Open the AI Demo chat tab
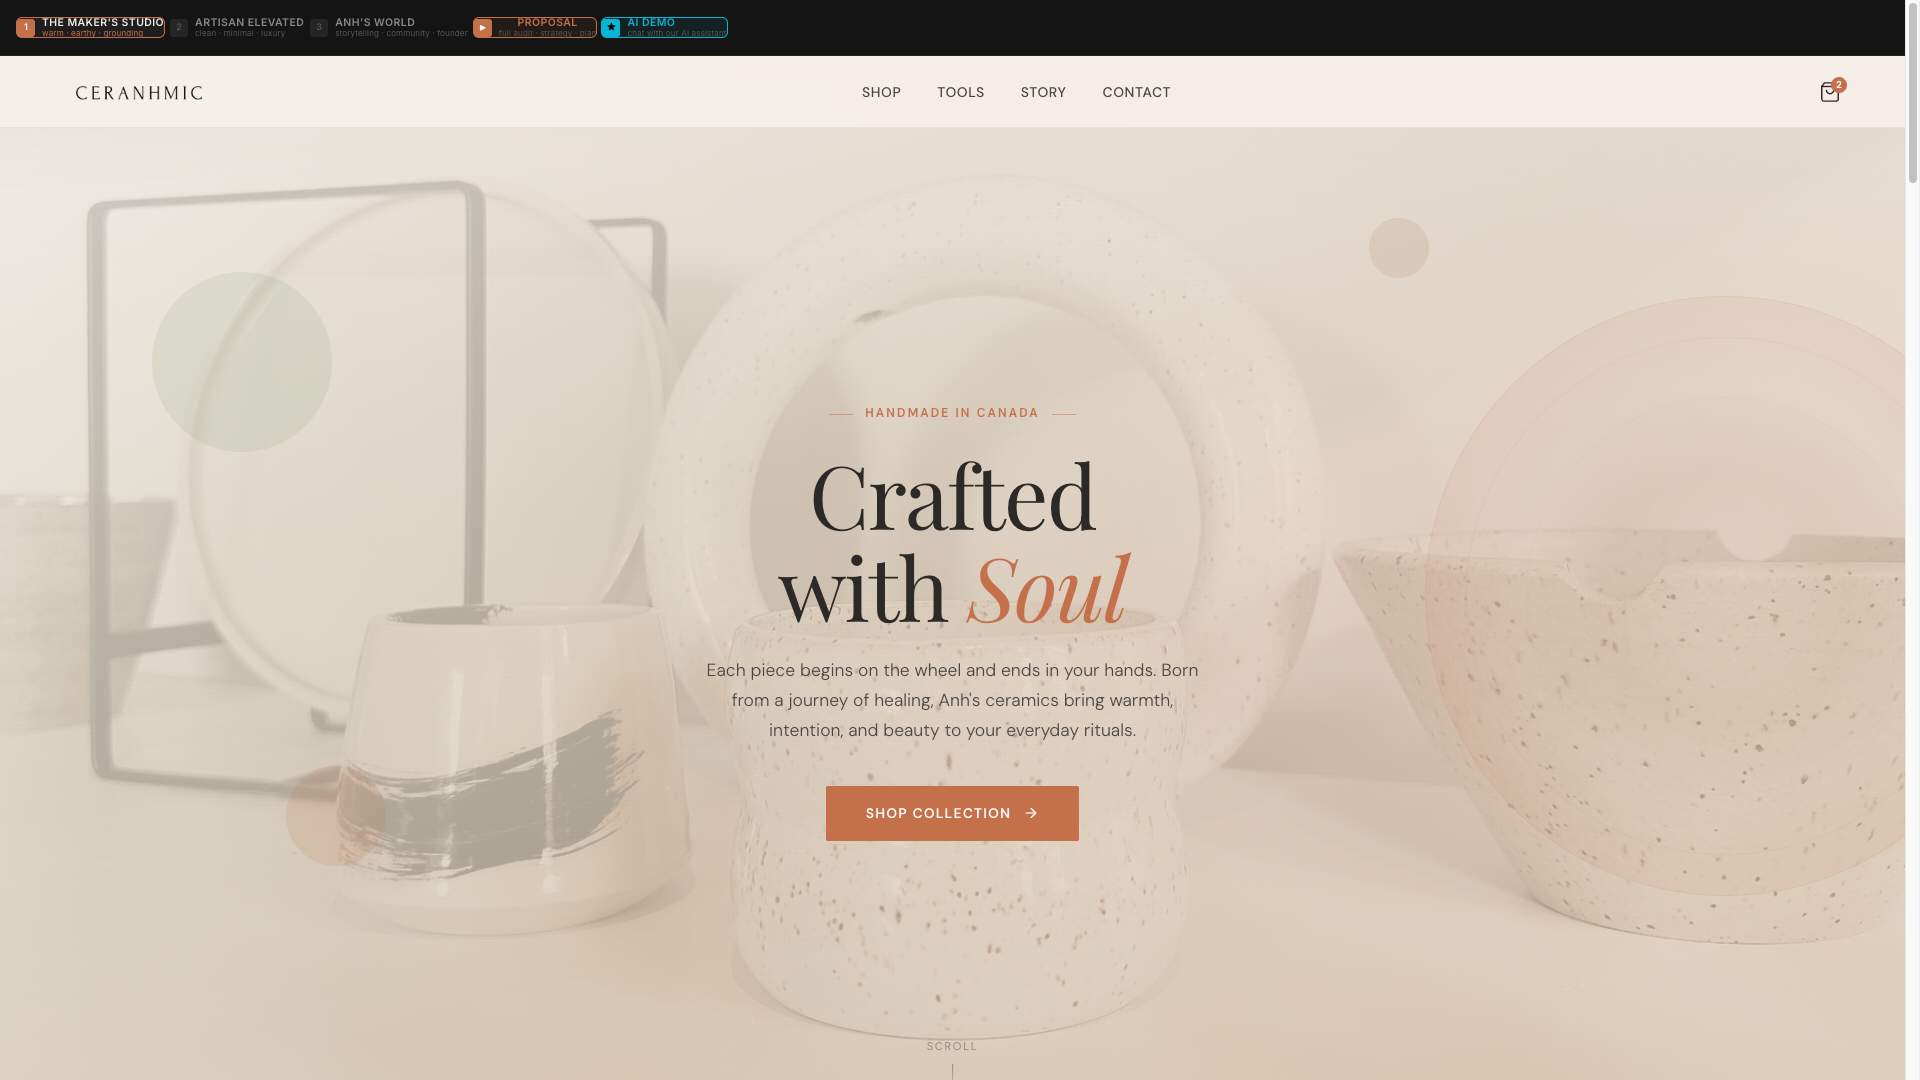The height and width of the screenshot is (1080, 1920). click(664, 28)
